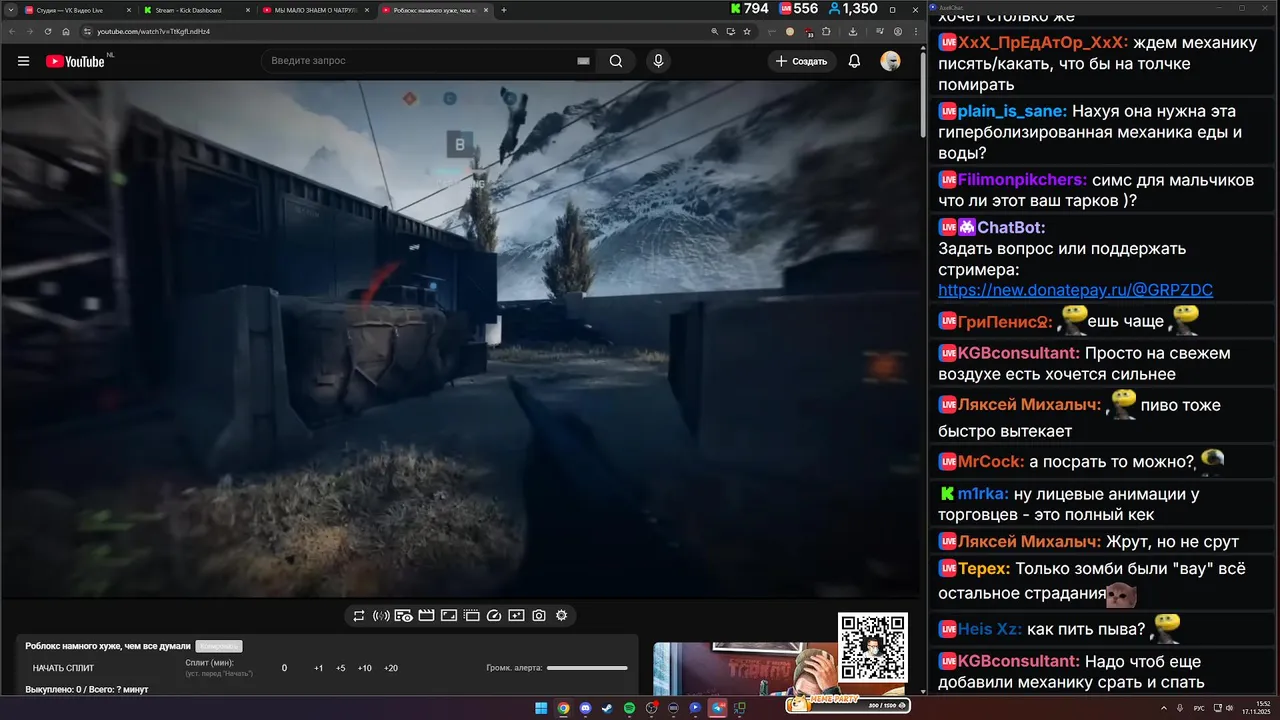Take a video screenshot with the camera icon
The height and width of the screenshot is (720, 1280).
pos(539,616)
